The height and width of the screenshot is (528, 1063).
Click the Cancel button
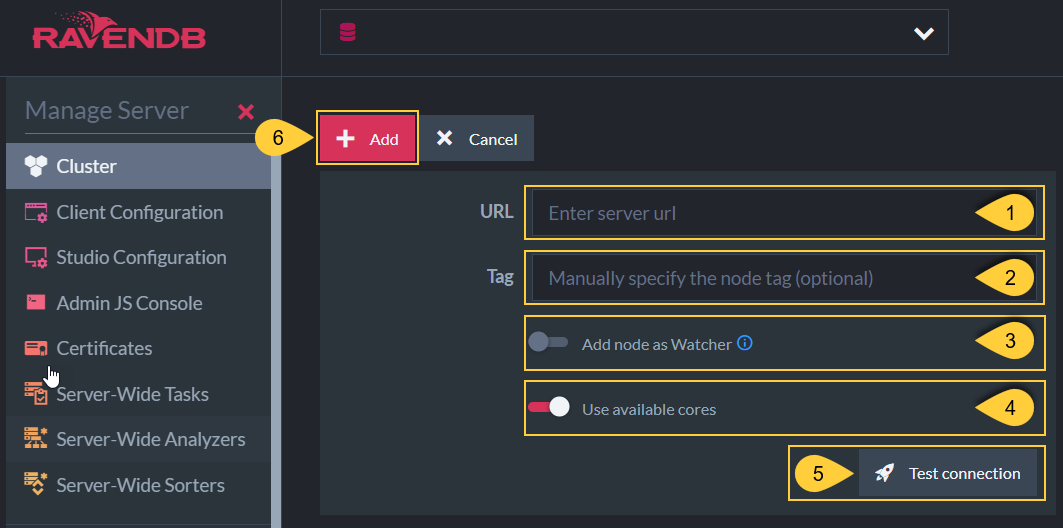(x=477, y=139)
